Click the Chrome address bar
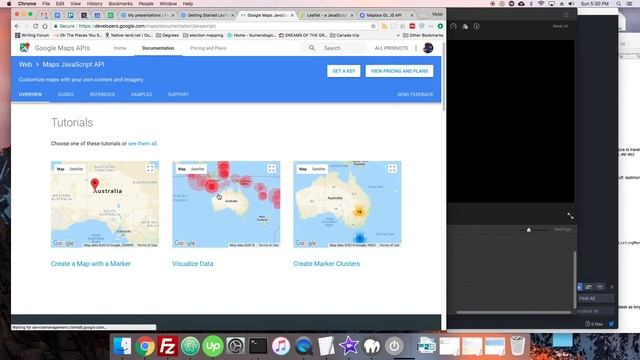The height and width of the screenshot is (360, 640). click(212, 26)
